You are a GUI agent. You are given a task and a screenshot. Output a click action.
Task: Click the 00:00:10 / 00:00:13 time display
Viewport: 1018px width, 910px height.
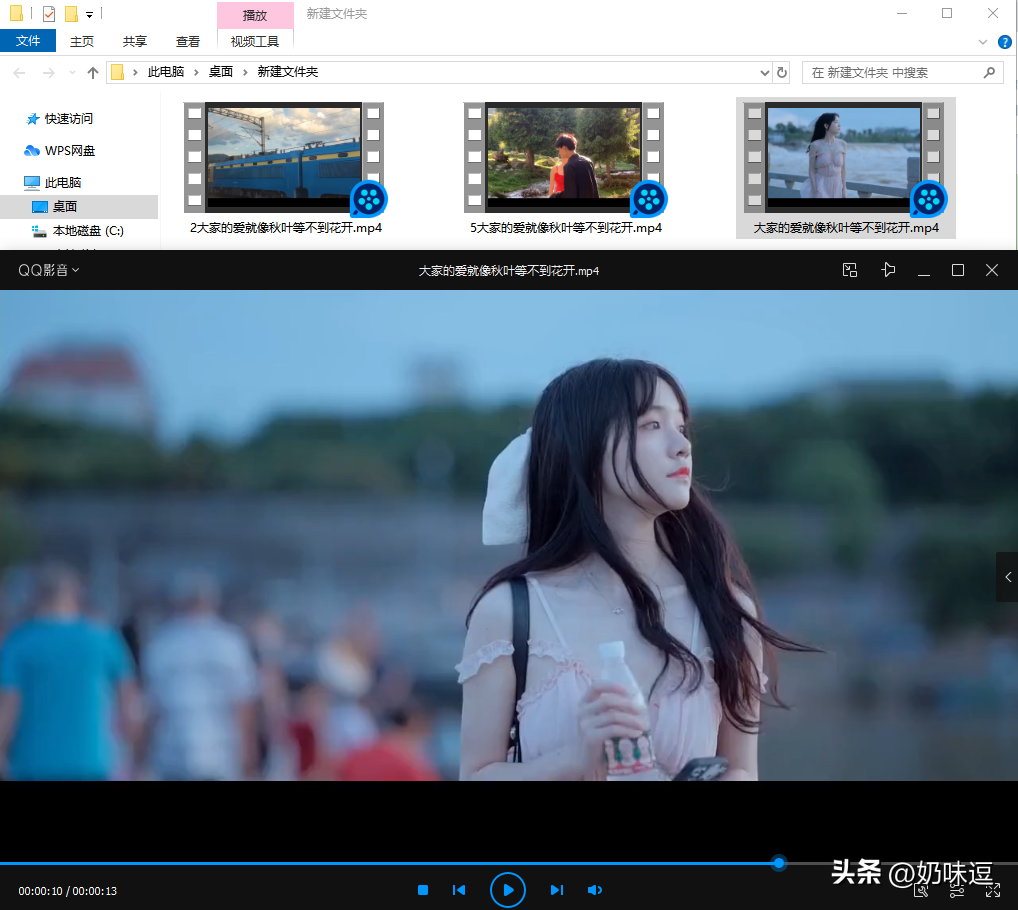(68, 891)
